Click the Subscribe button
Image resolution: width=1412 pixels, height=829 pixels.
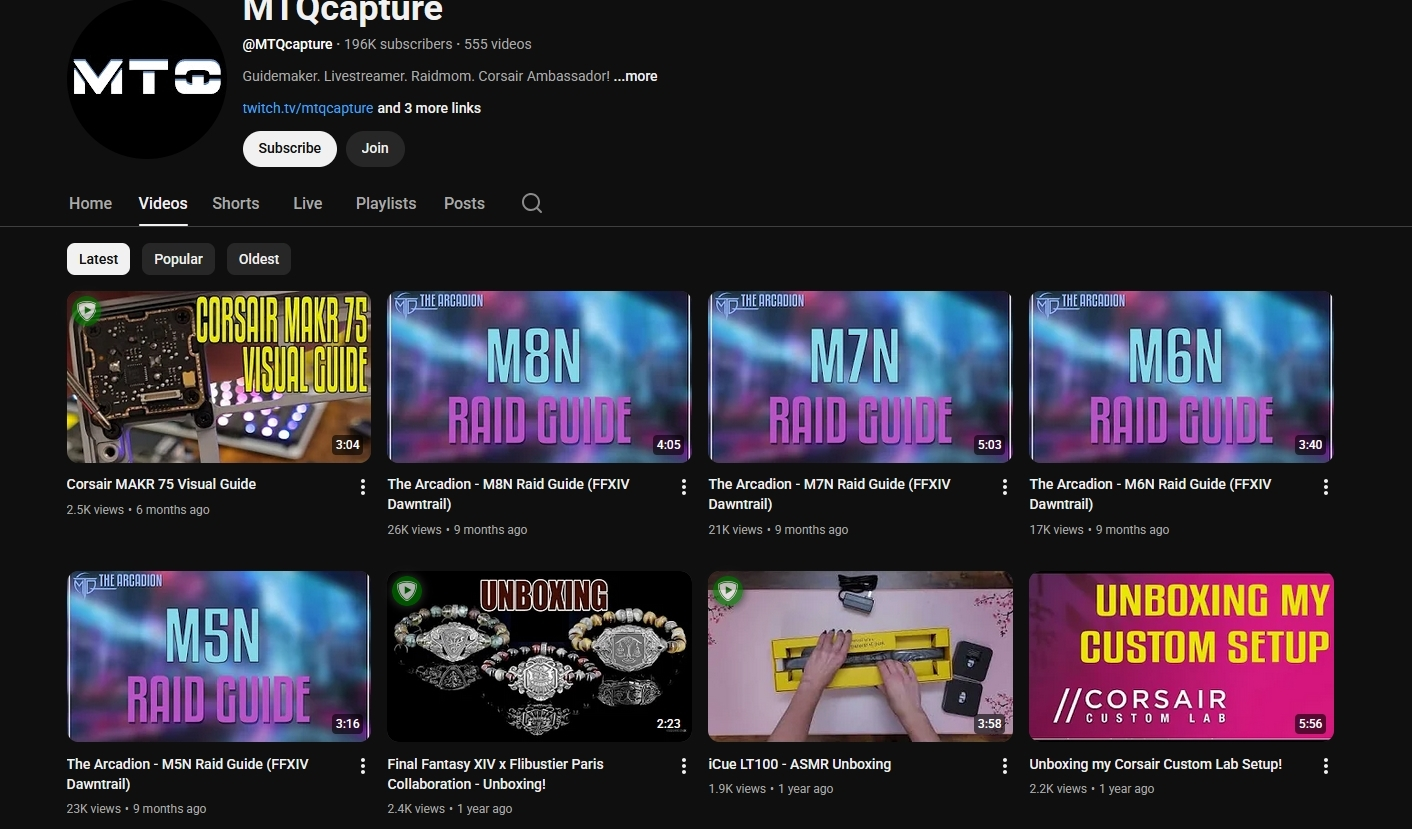(x=290, y=148)
